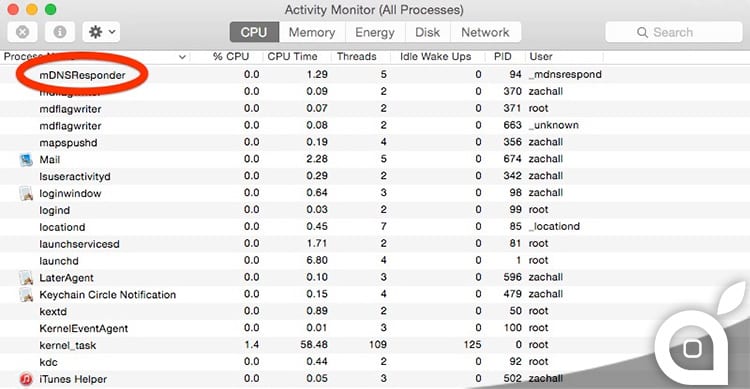Click inside the Search field
This screenshot has height=389, width=750.
pyautogui.click(x=673, y=32)
